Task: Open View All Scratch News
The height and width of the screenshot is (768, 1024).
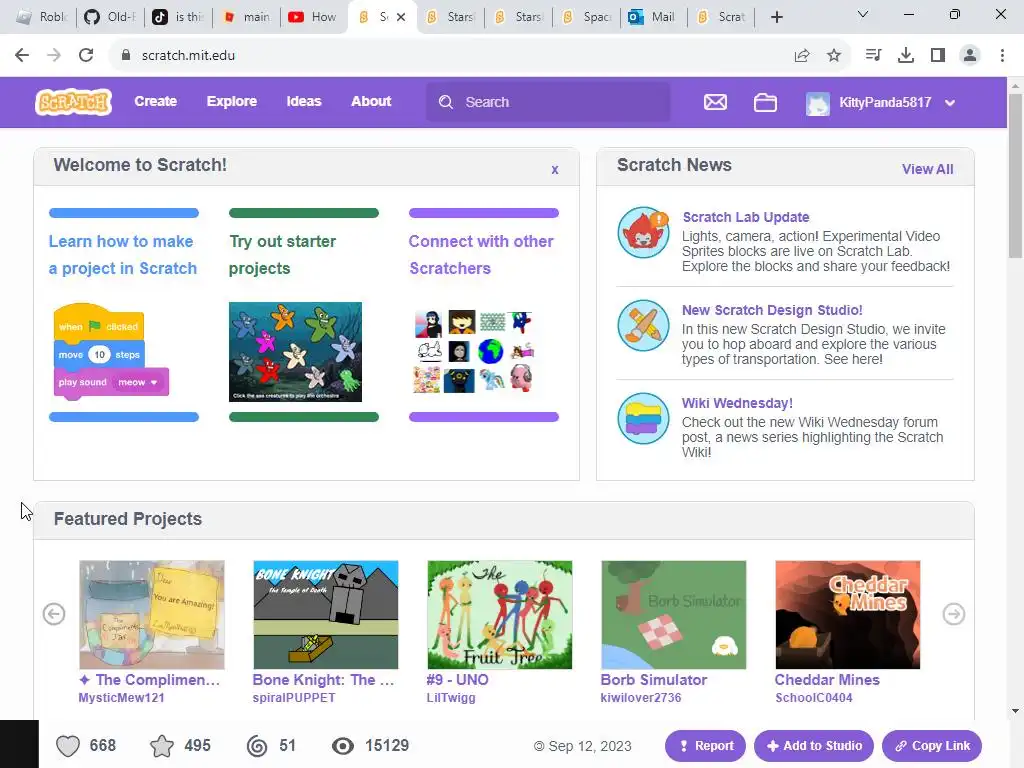Action: 927,169
